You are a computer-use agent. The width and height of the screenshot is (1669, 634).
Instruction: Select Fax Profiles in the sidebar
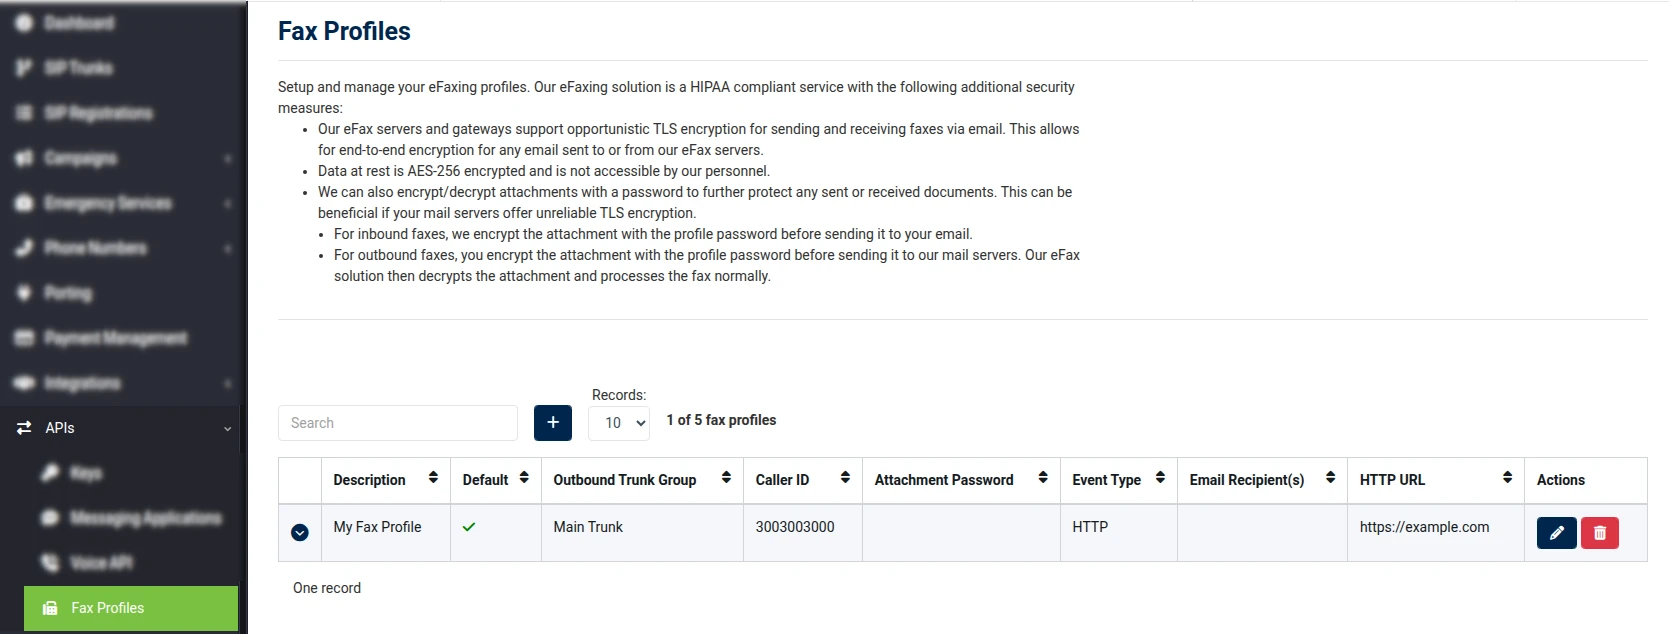tap(131, 608)
